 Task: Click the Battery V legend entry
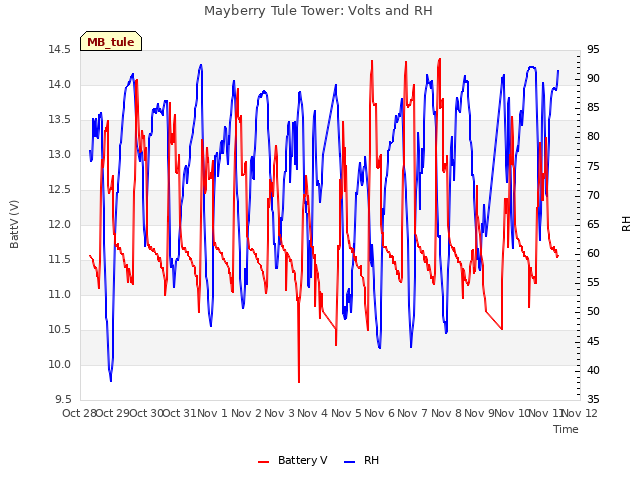click(293, 460)
